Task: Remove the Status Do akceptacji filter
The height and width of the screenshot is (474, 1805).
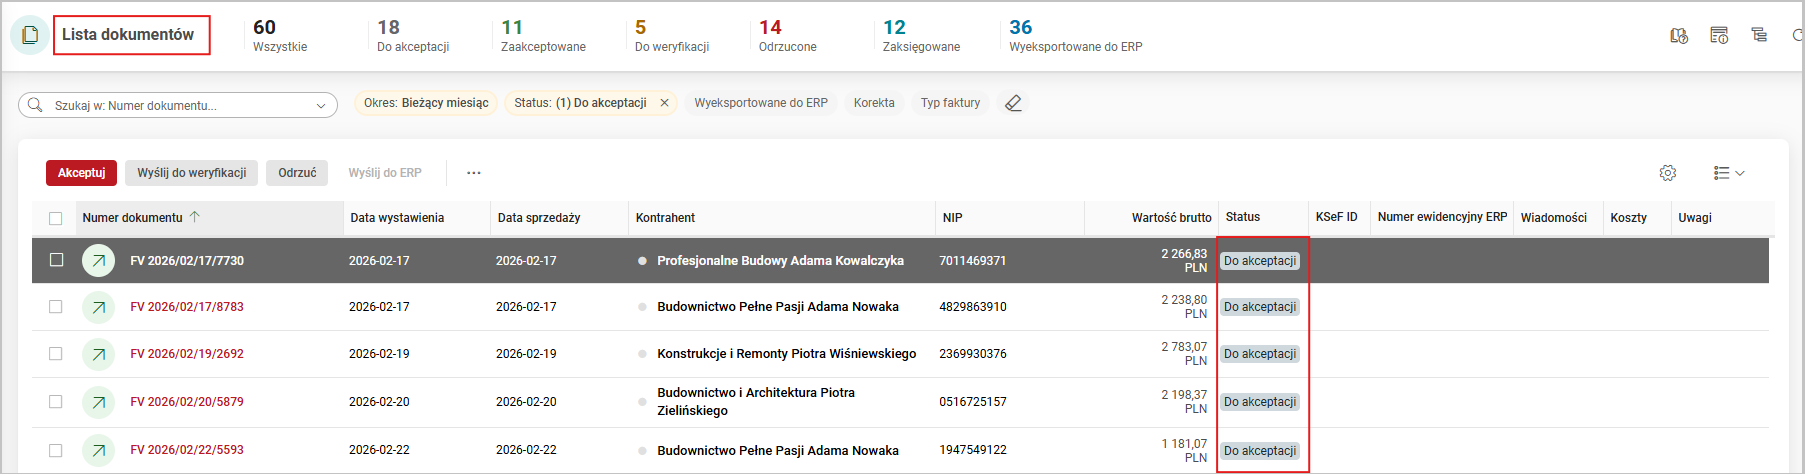Action: [664, 103]
